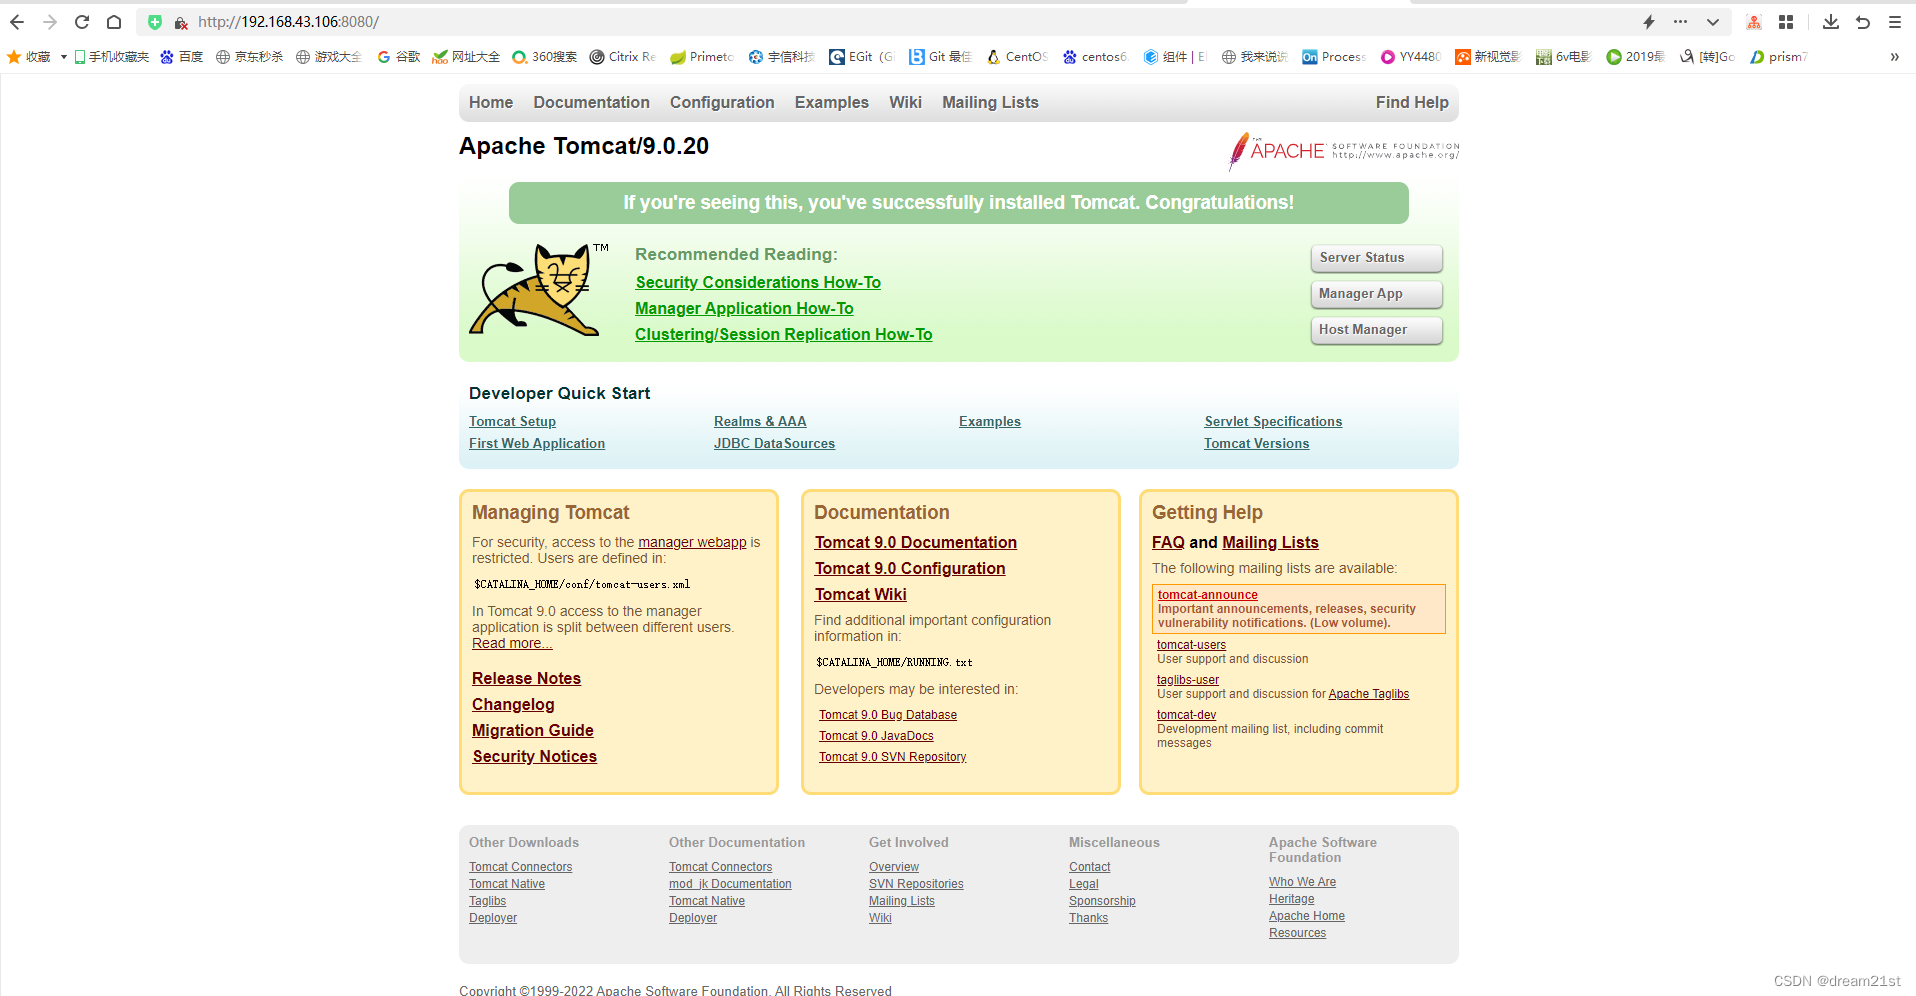
Task: Open the YY4480 bookmark
Action: point(1411,57)
